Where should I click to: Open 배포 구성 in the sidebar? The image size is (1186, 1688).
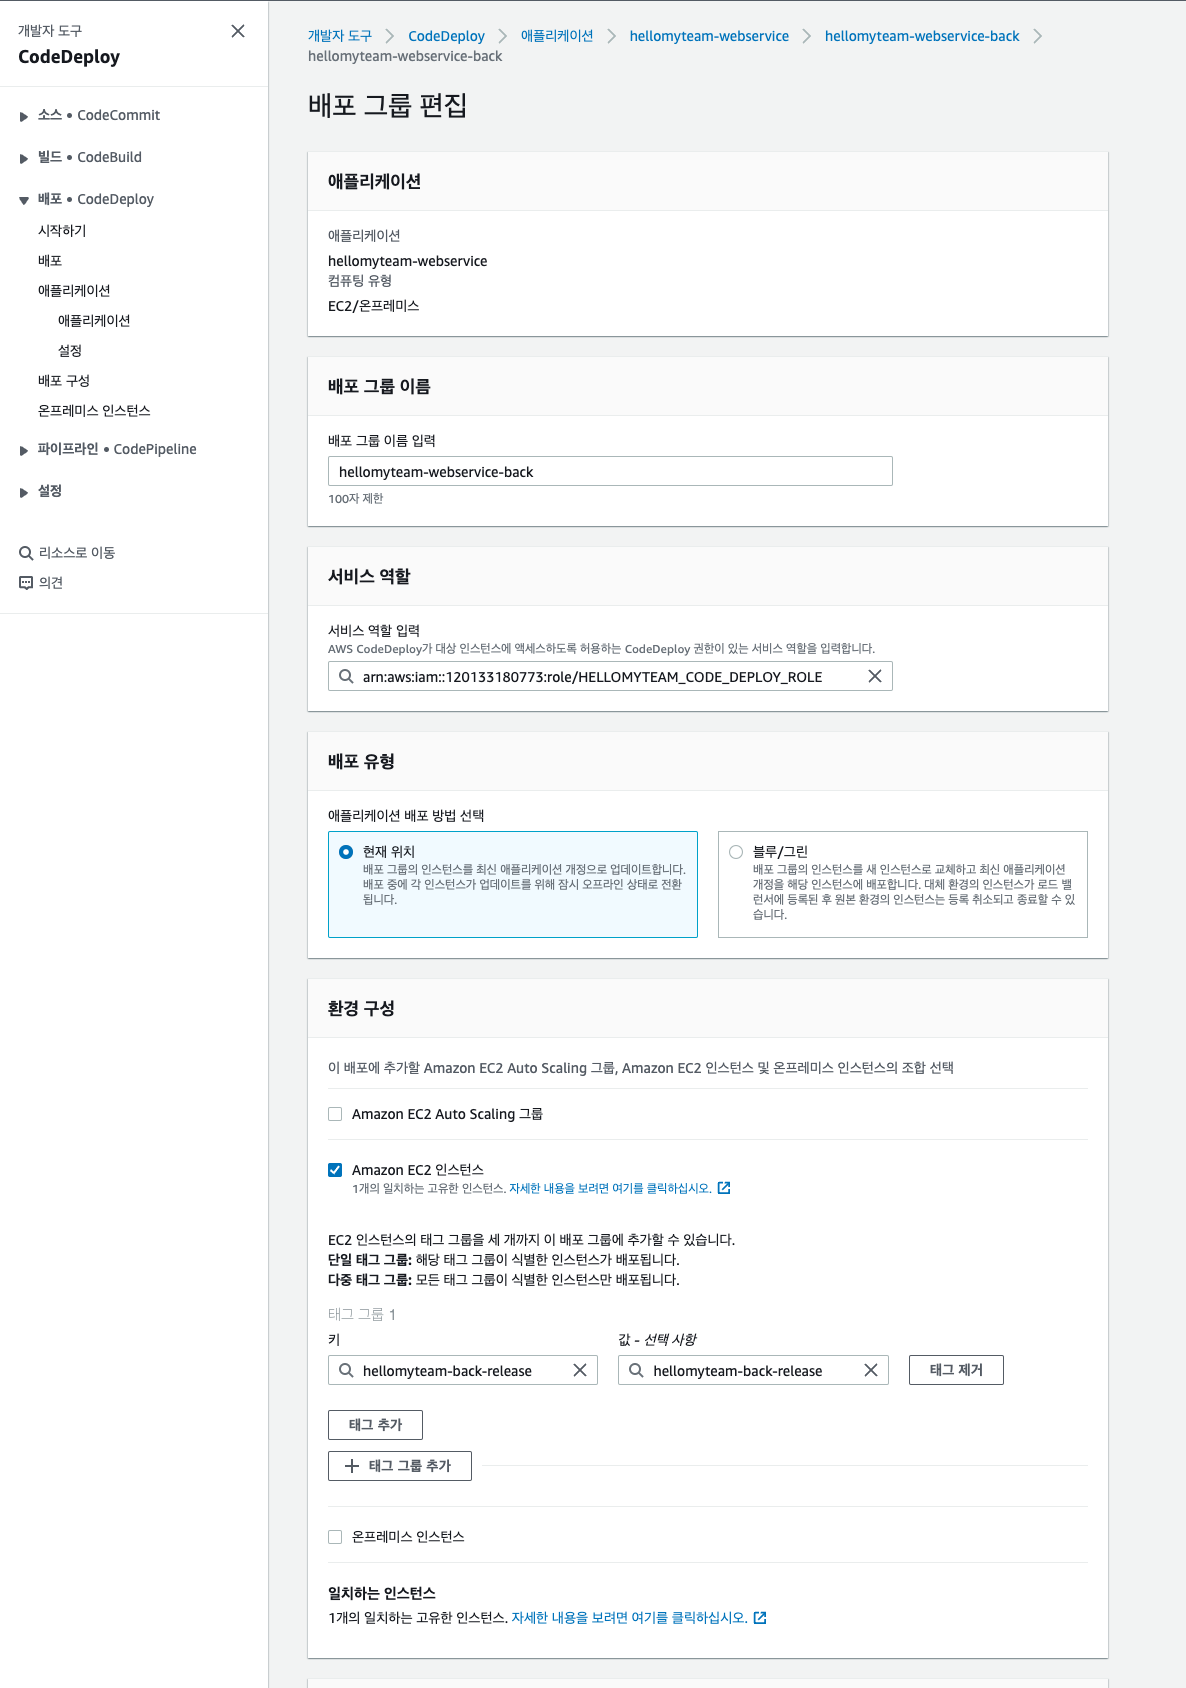(x=64, y=380)
